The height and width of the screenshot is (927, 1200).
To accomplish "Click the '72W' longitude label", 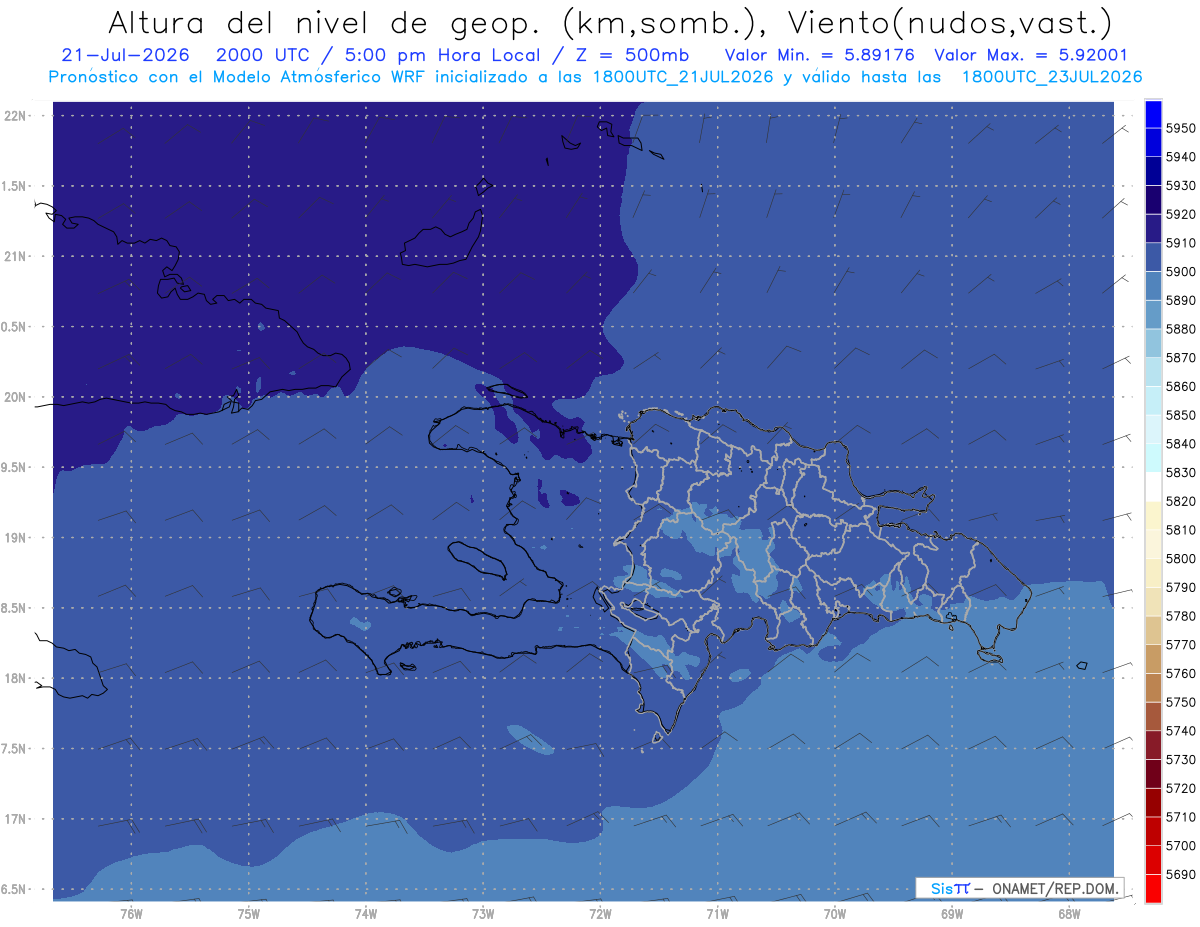I will [600, 913].
